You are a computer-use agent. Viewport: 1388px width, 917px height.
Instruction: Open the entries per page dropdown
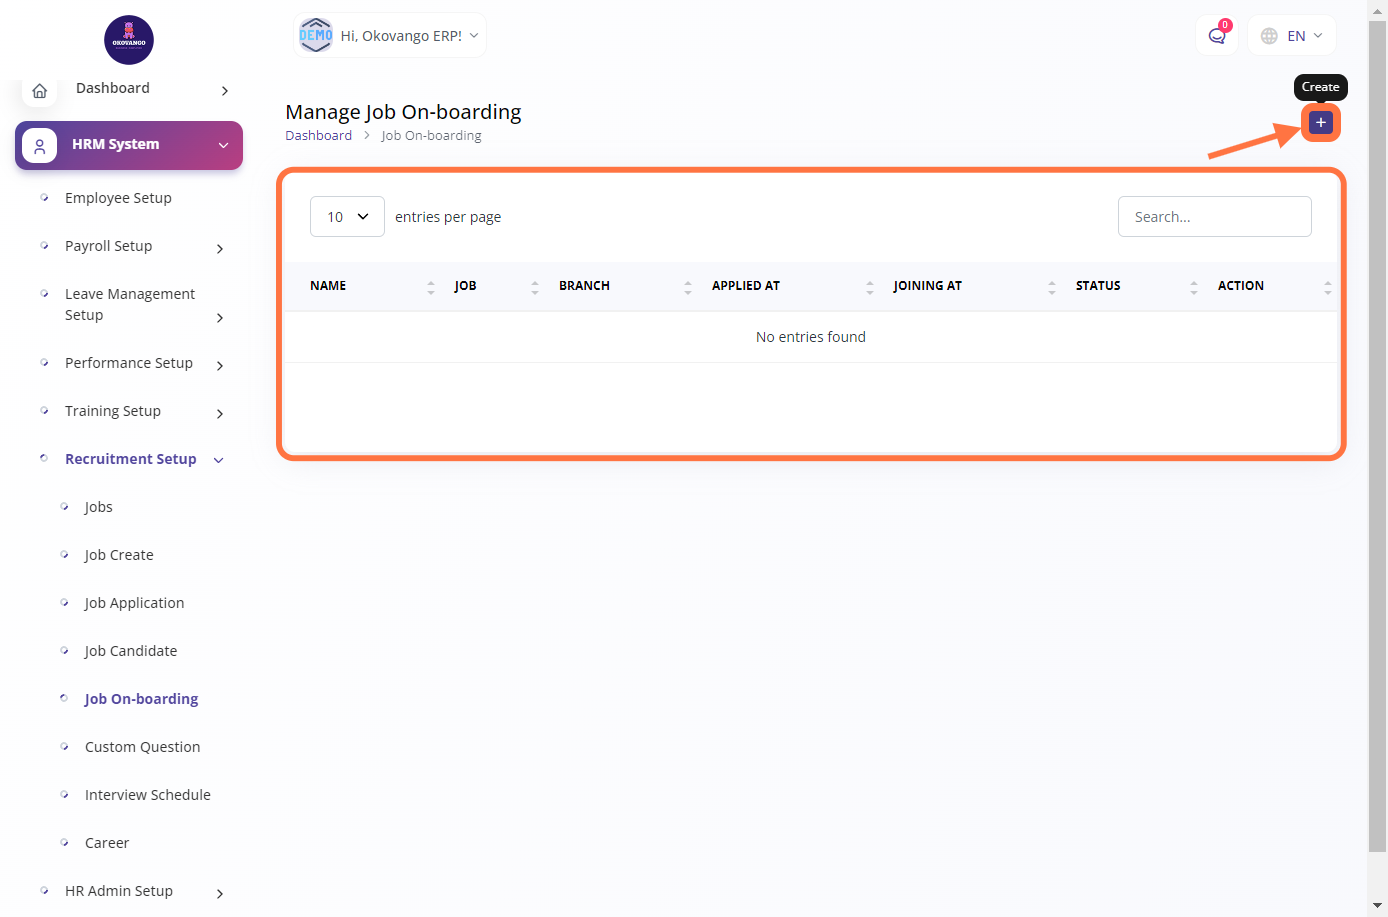(x=347, y=217)
